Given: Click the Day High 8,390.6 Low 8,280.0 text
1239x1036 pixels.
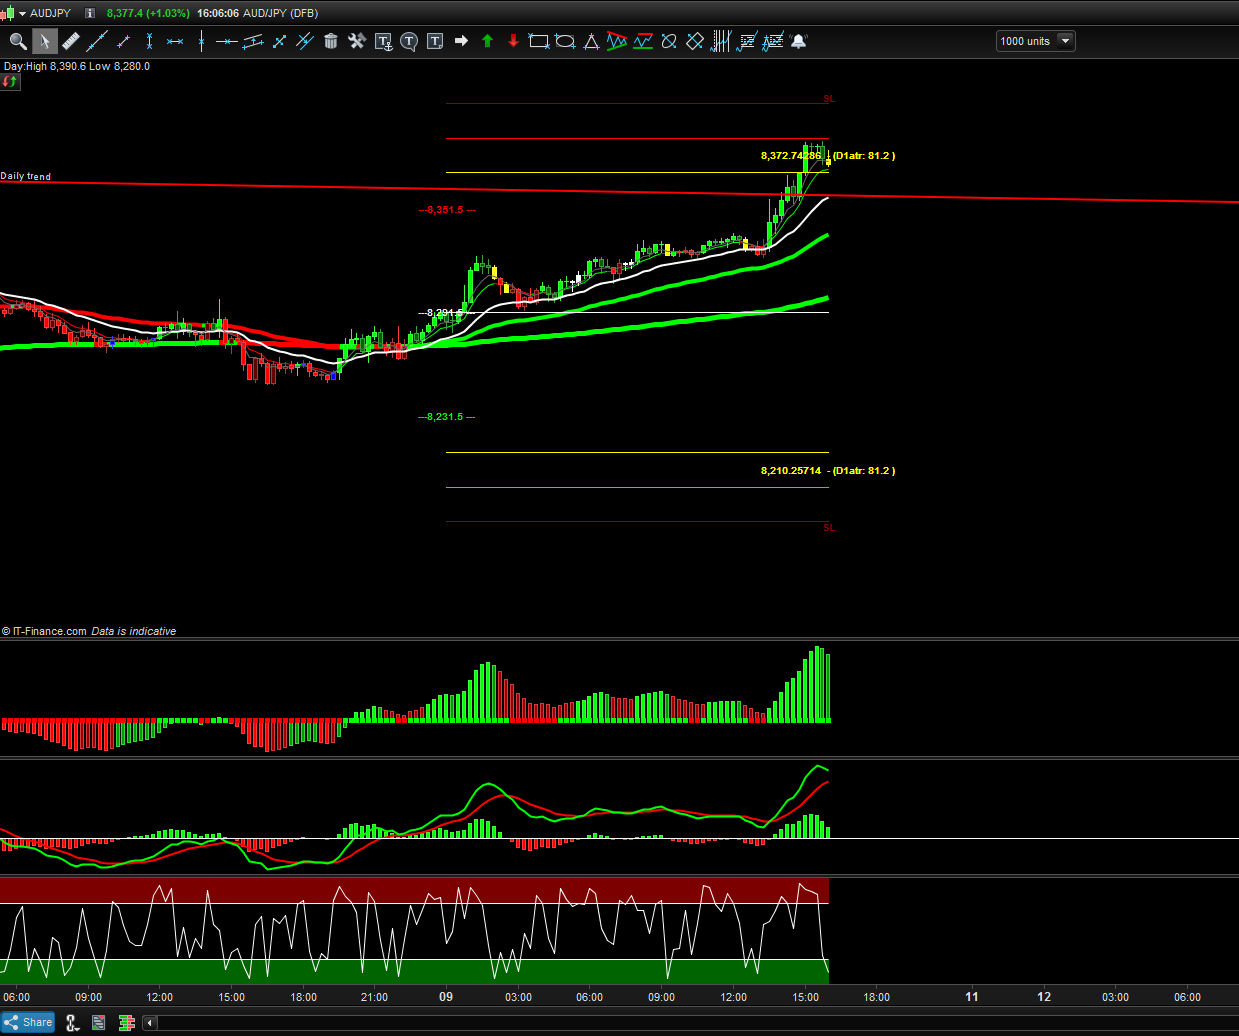Looking at the screenshot, I should (x=77, y=66).
